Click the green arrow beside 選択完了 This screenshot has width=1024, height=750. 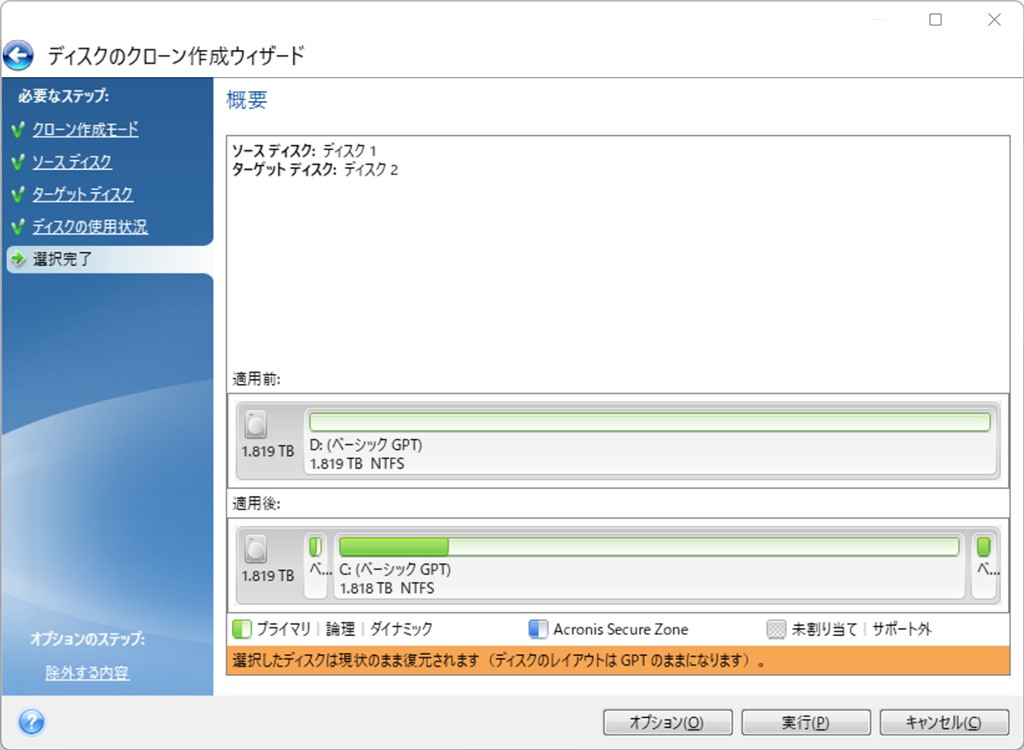[18, 259]
